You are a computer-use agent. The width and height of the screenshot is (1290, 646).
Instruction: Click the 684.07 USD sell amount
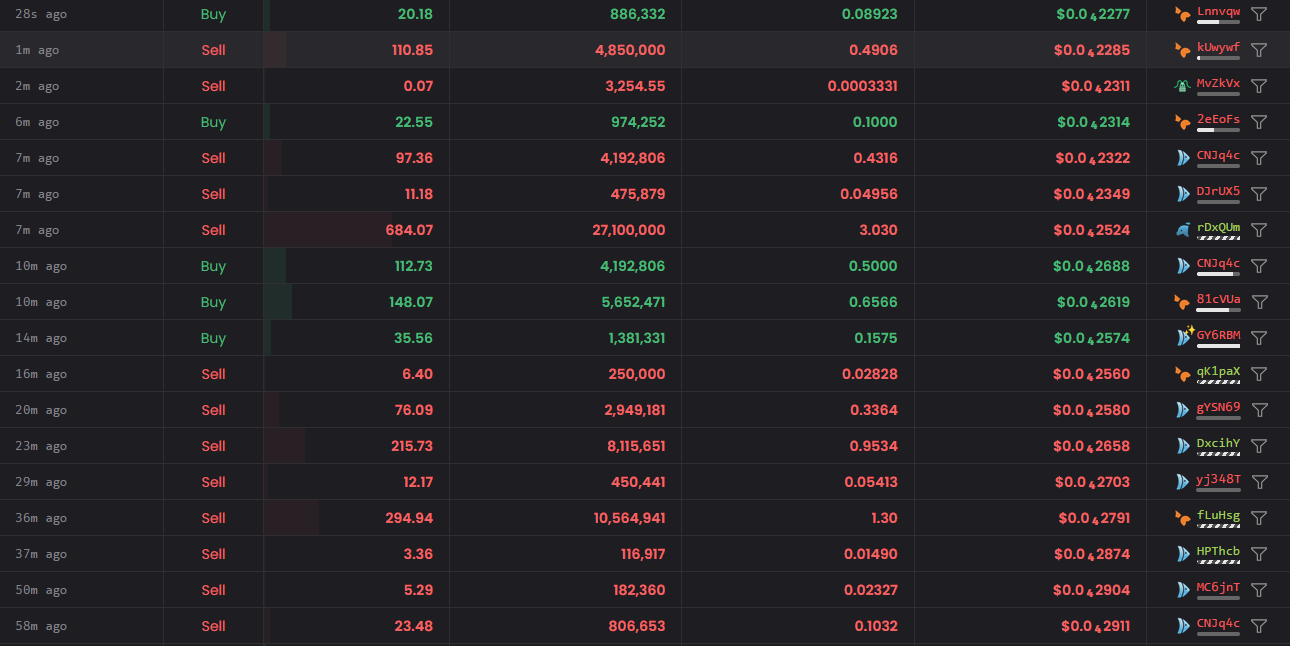click(409, 230)
